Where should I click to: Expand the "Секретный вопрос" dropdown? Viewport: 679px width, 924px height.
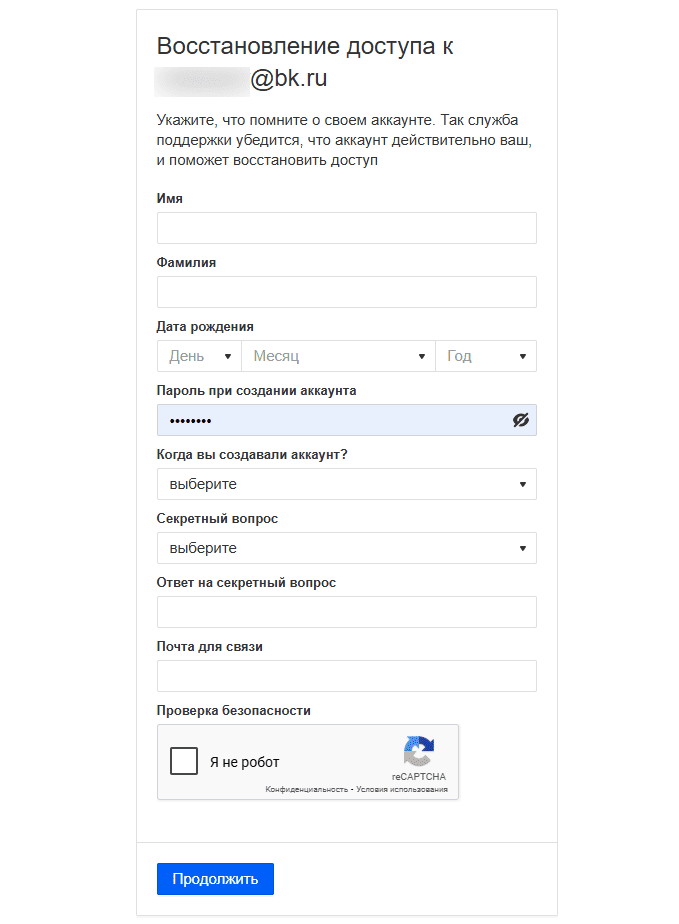coord(346,548)
